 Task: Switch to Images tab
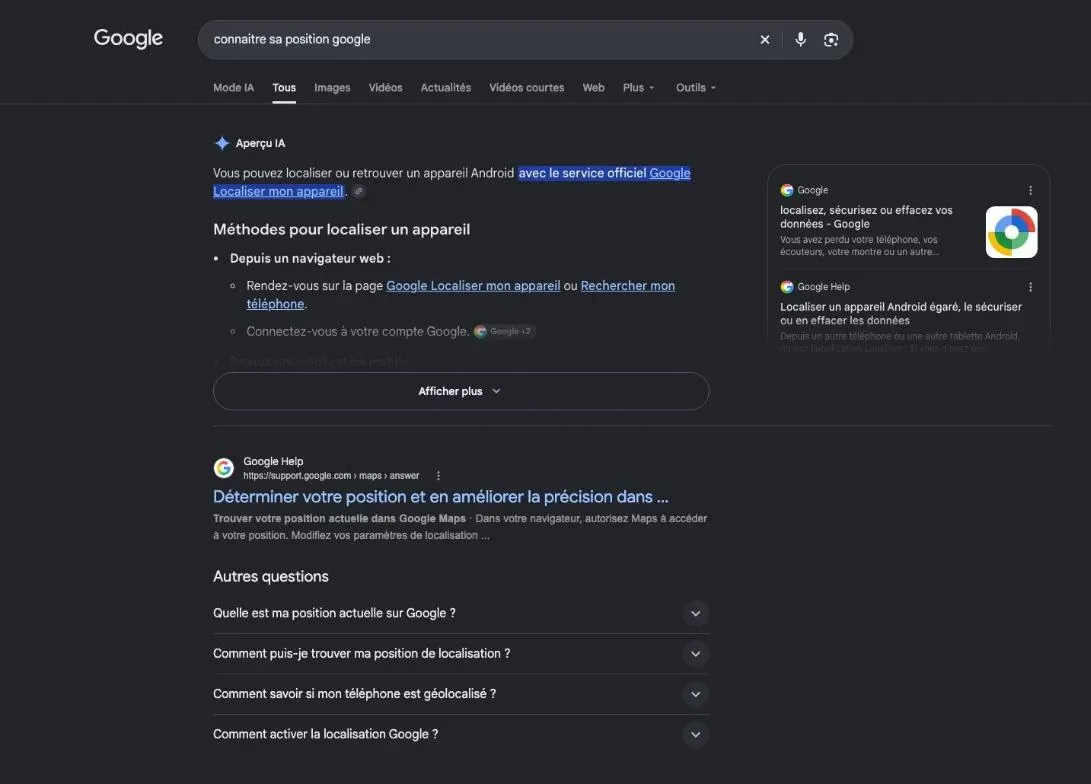[332, 88]
